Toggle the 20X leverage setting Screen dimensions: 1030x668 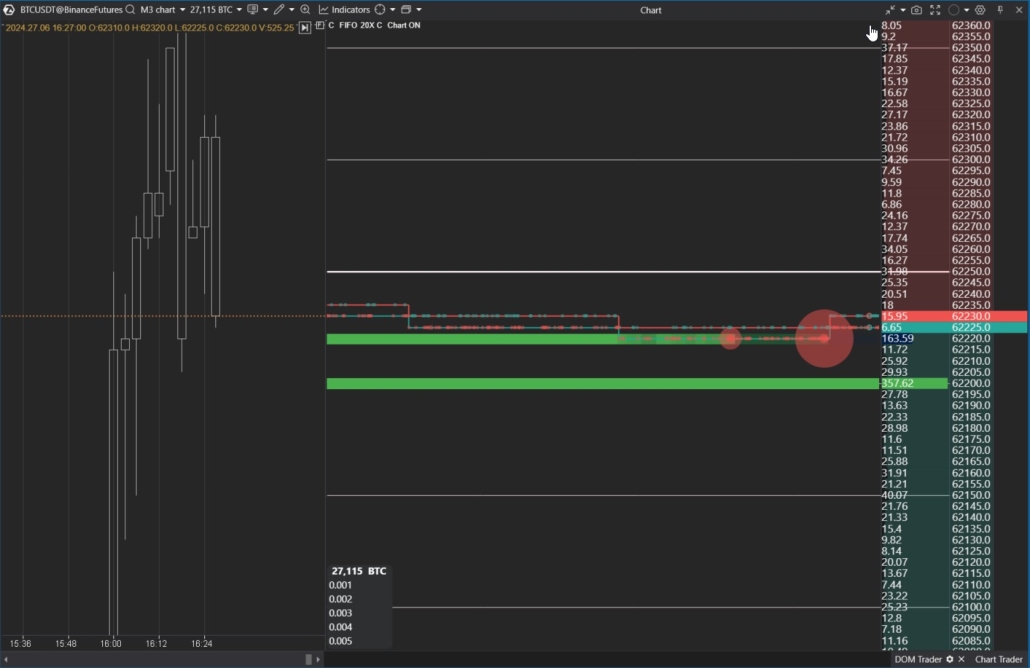367,25
